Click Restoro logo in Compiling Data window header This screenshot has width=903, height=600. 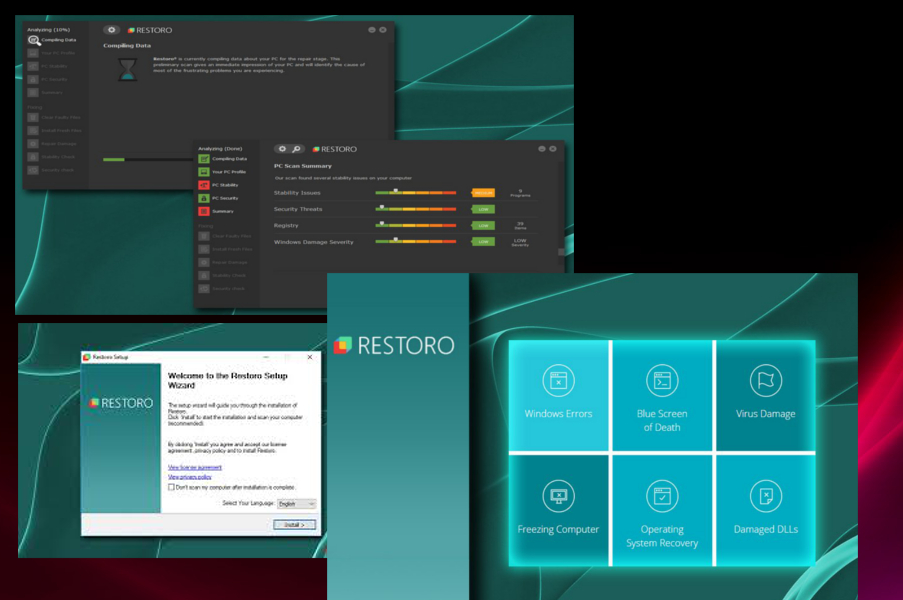click(150, 30)
